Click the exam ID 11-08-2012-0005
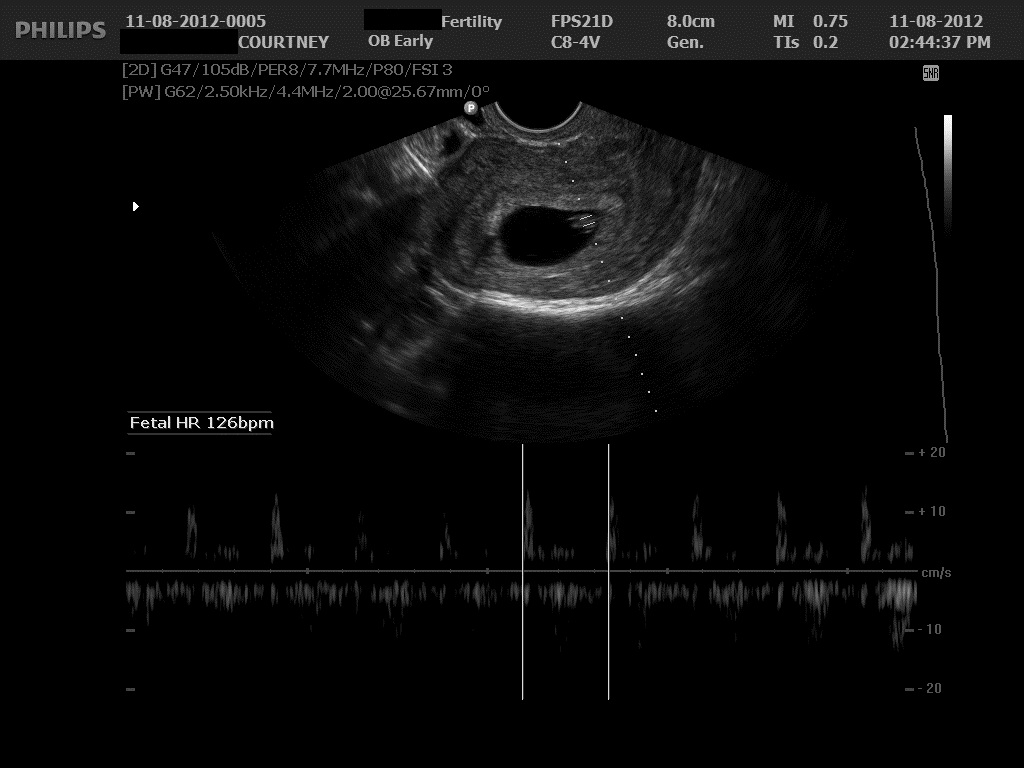The image size is (1024, 768). pyautogui.click(x=195, y=21)
